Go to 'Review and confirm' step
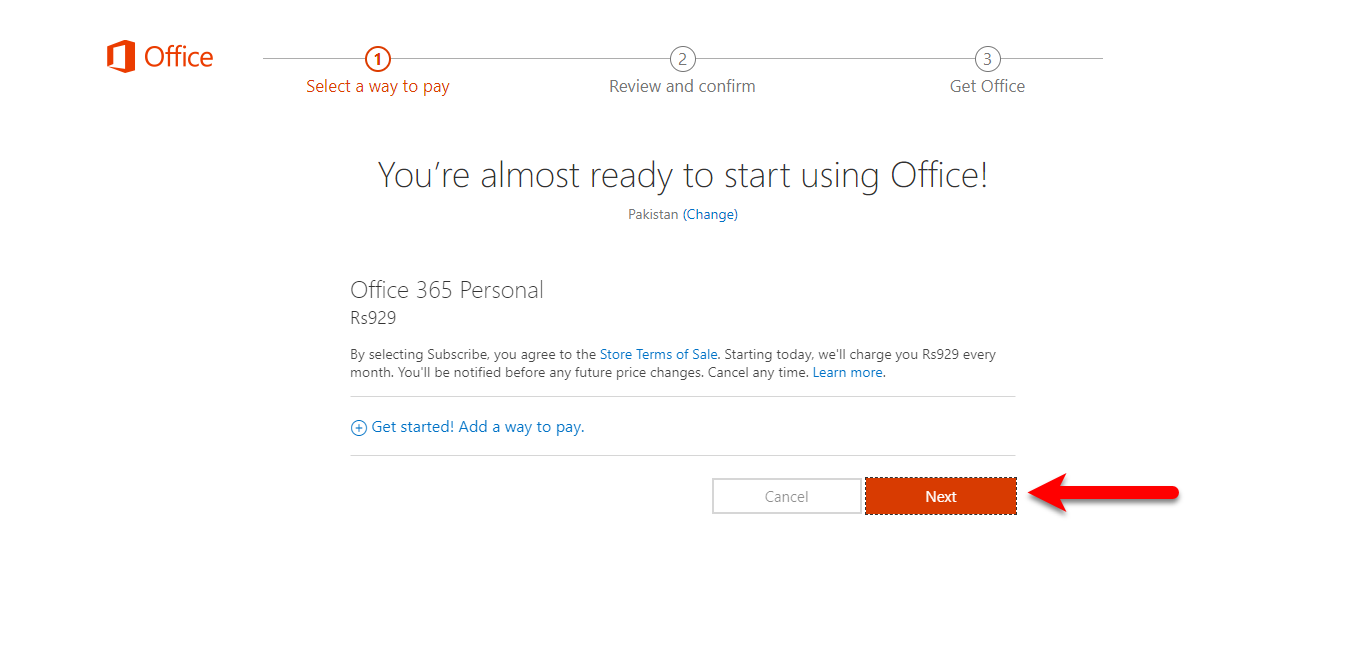1366x667 pixels. [x=682, y=87]
